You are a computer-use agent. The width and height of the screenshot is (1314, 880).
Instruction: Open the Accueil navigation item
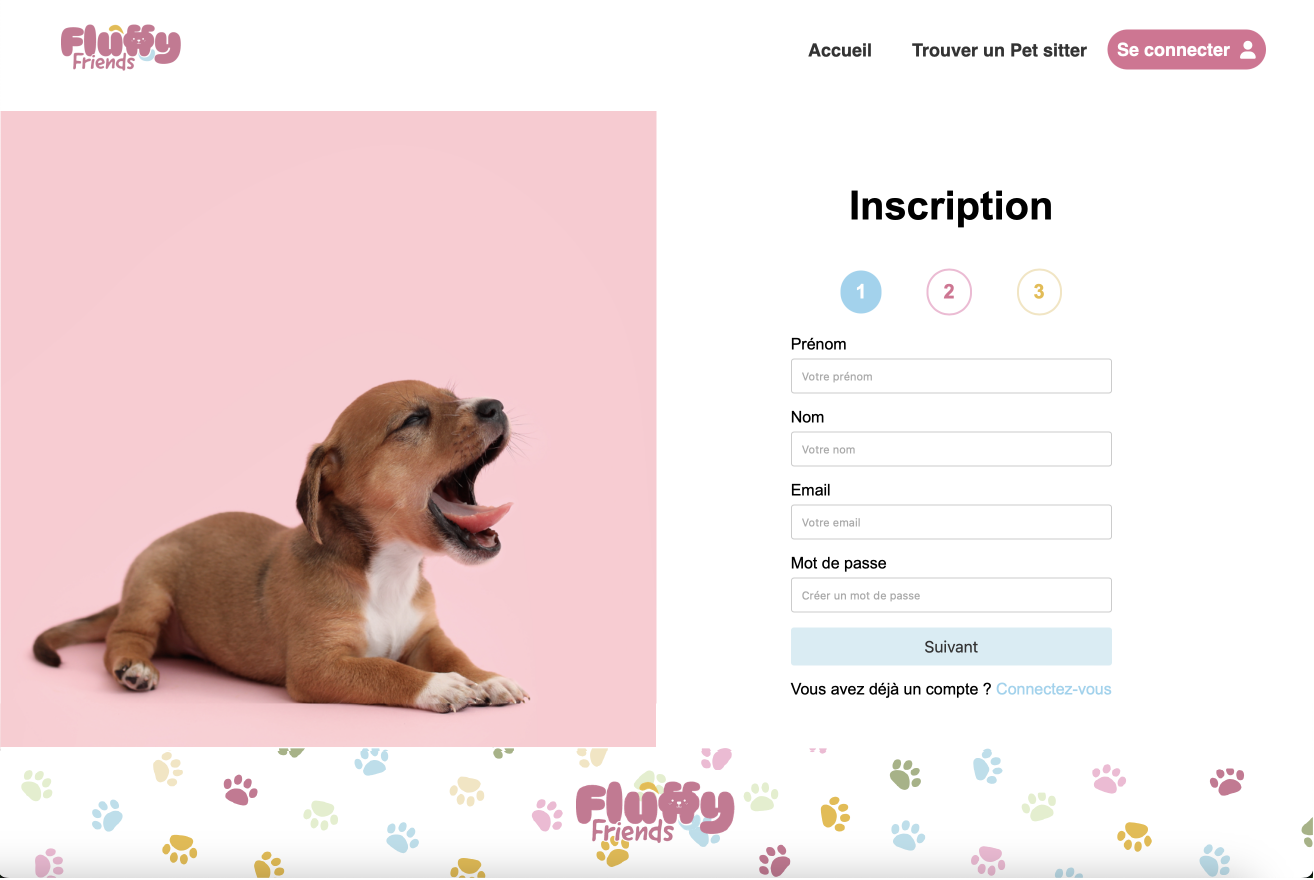(840, 50)
